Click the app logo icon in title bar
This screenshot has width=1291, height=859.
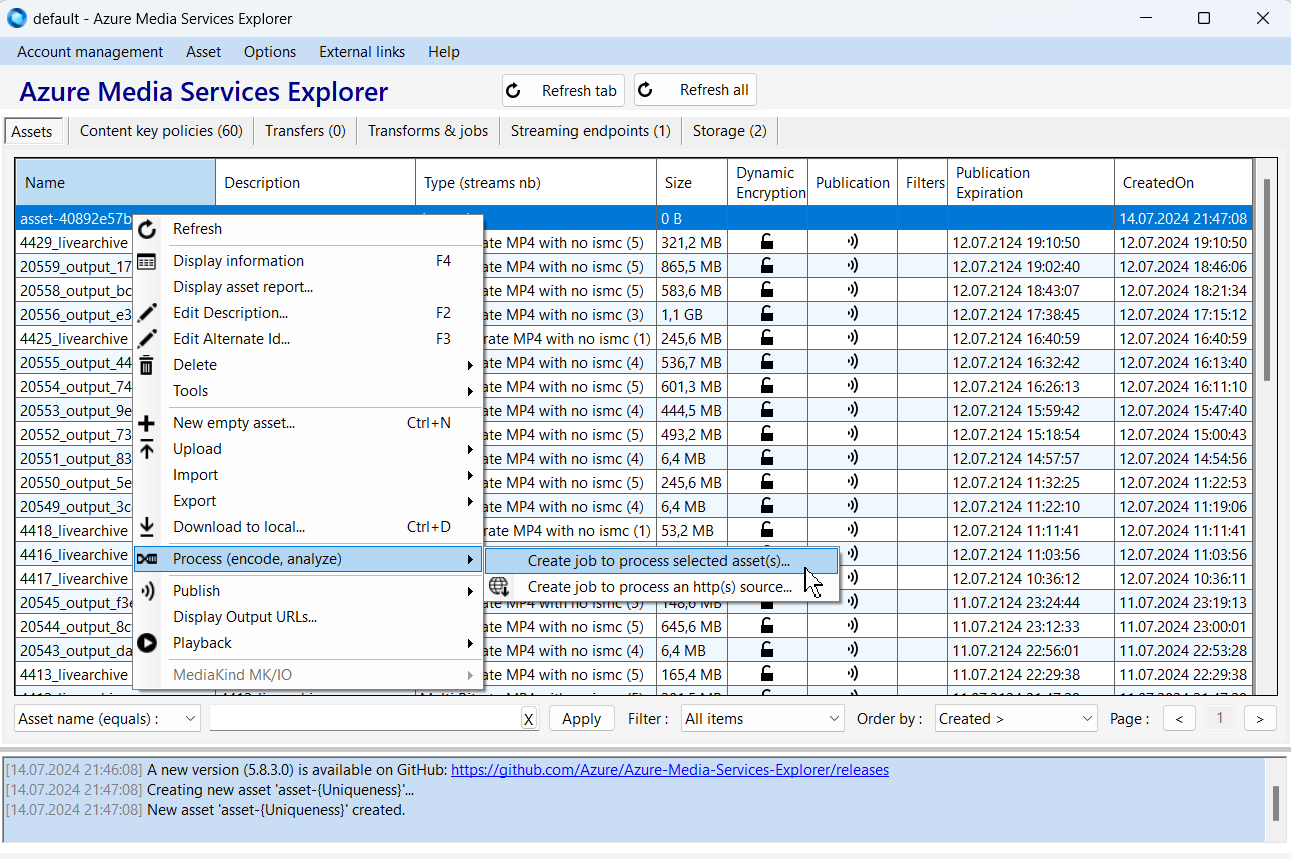click(17, 18)
